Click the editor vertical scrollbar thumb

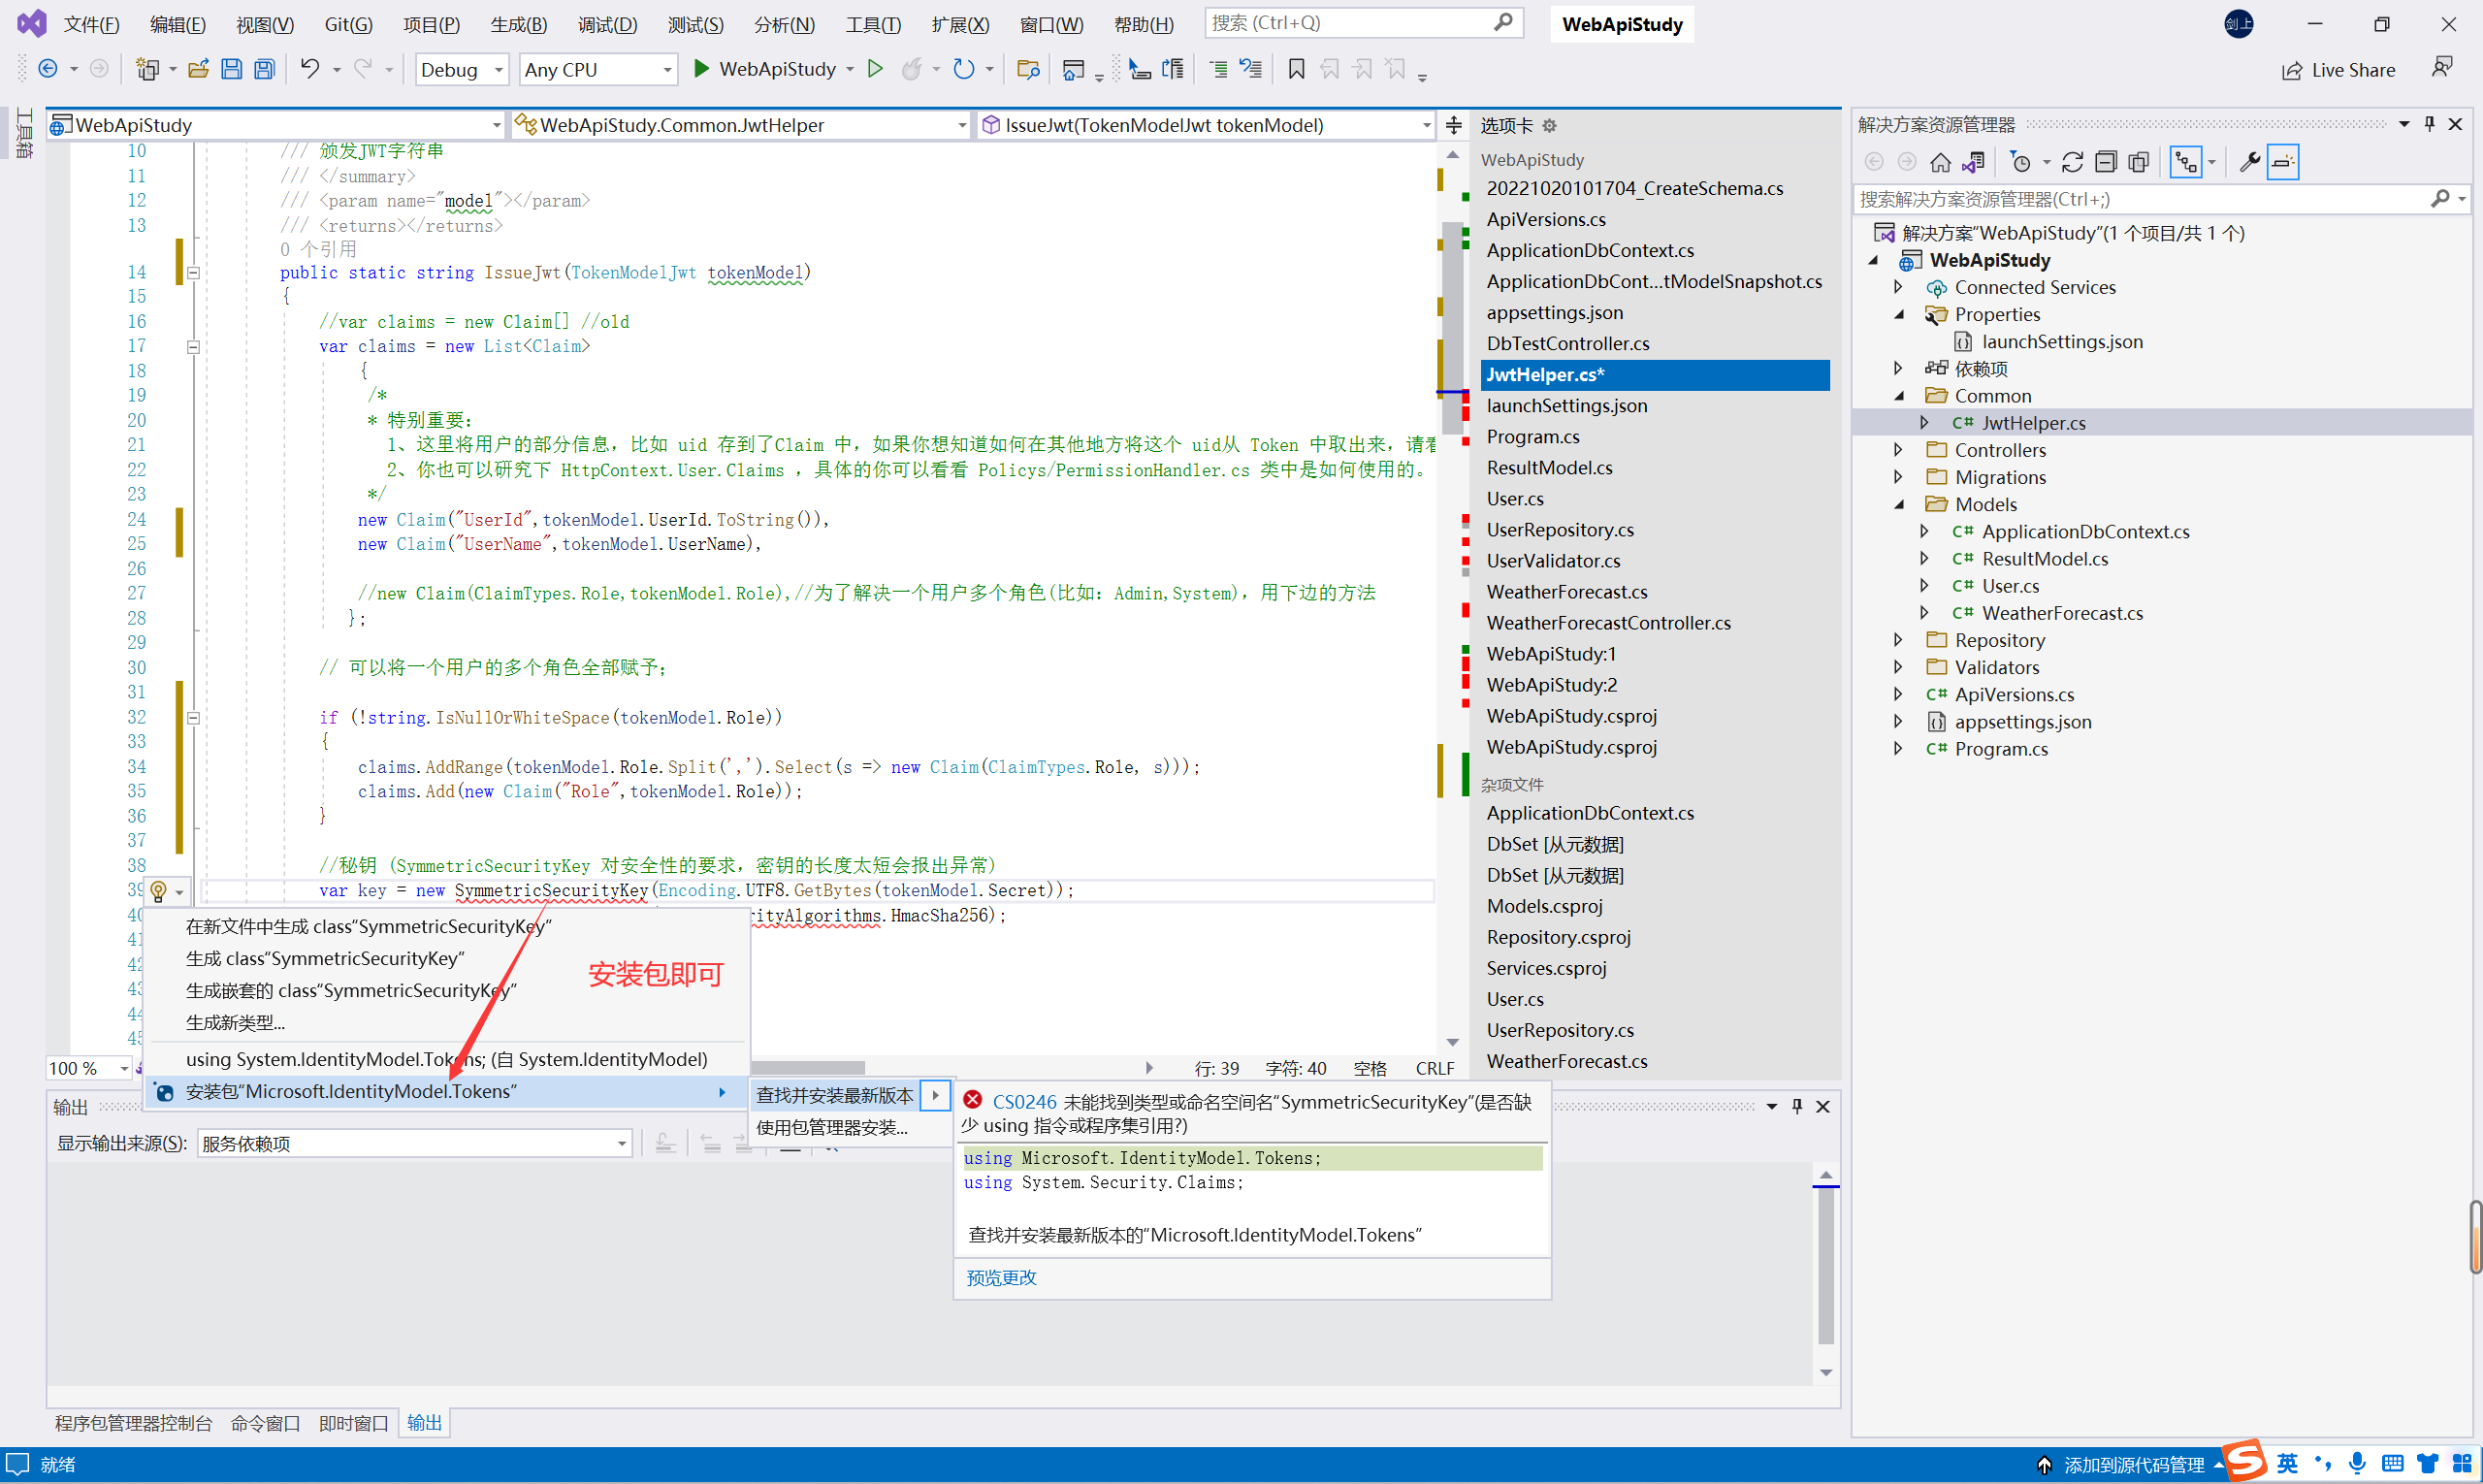tap(1452, 330)
